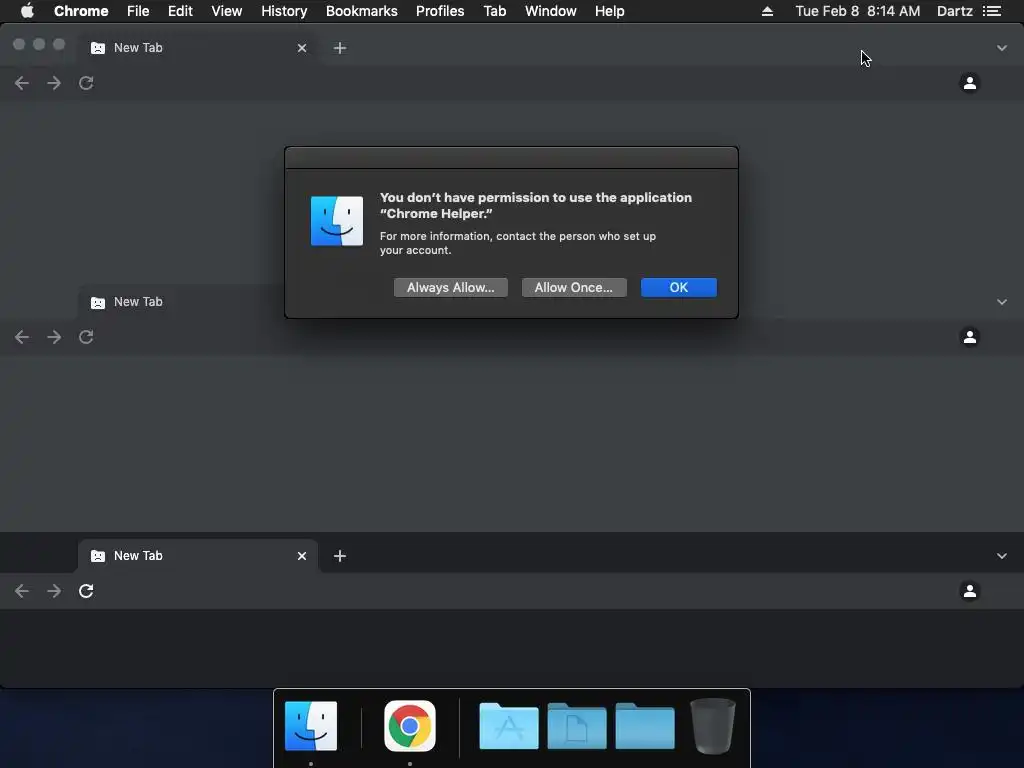Open the File menu
Screen dimensions: 1024x768
138,11
